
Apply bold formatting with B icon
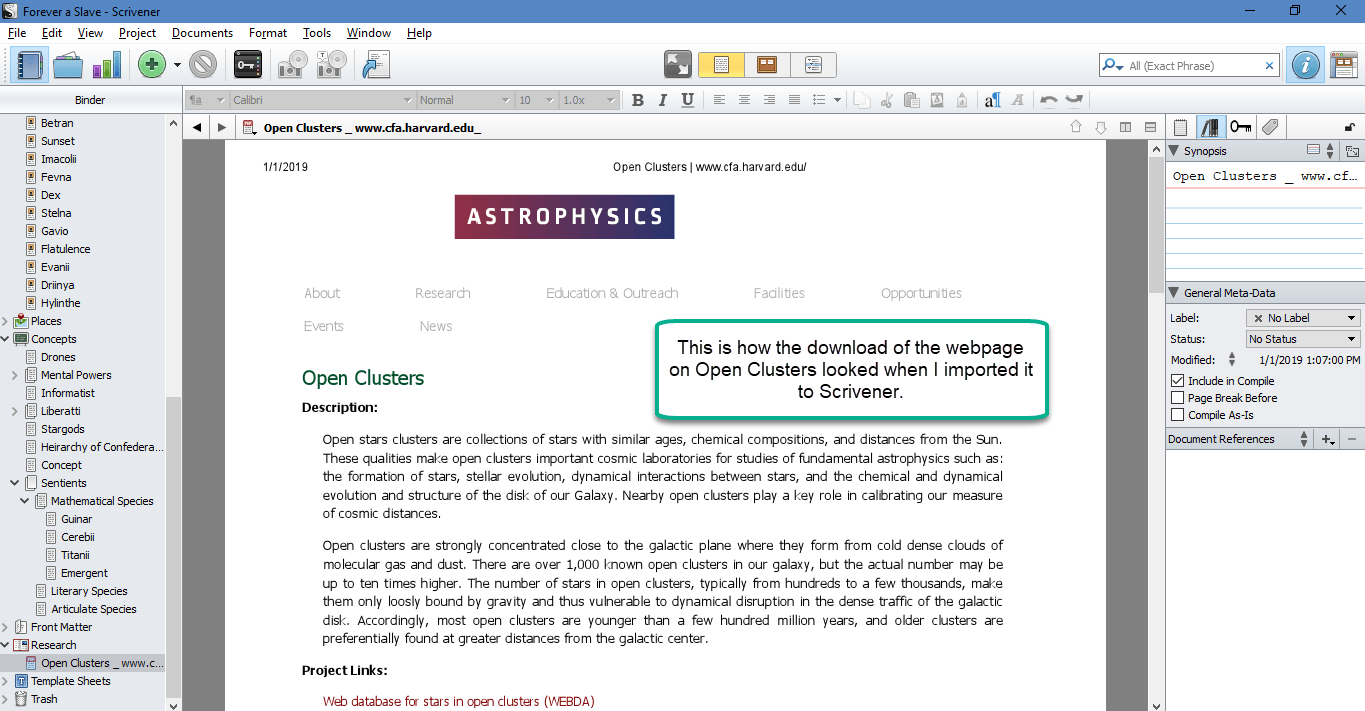point(638,100)
